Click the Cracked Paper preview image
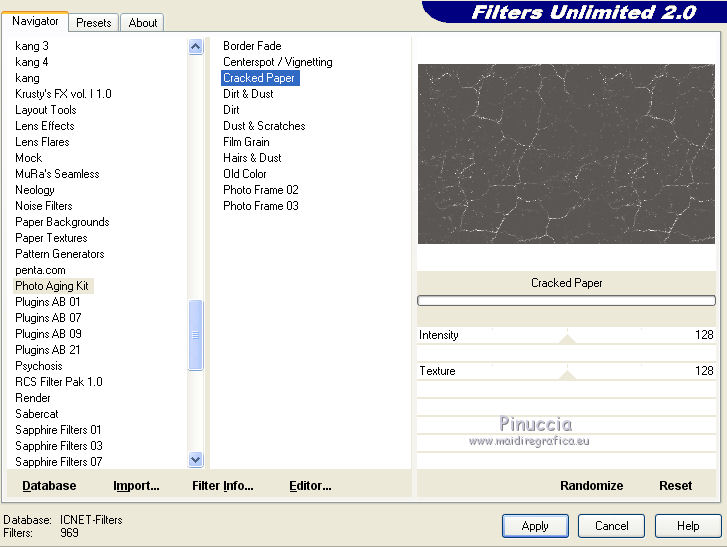The width and height of the screenshot is (727, 547). click(x=566, y=154)
